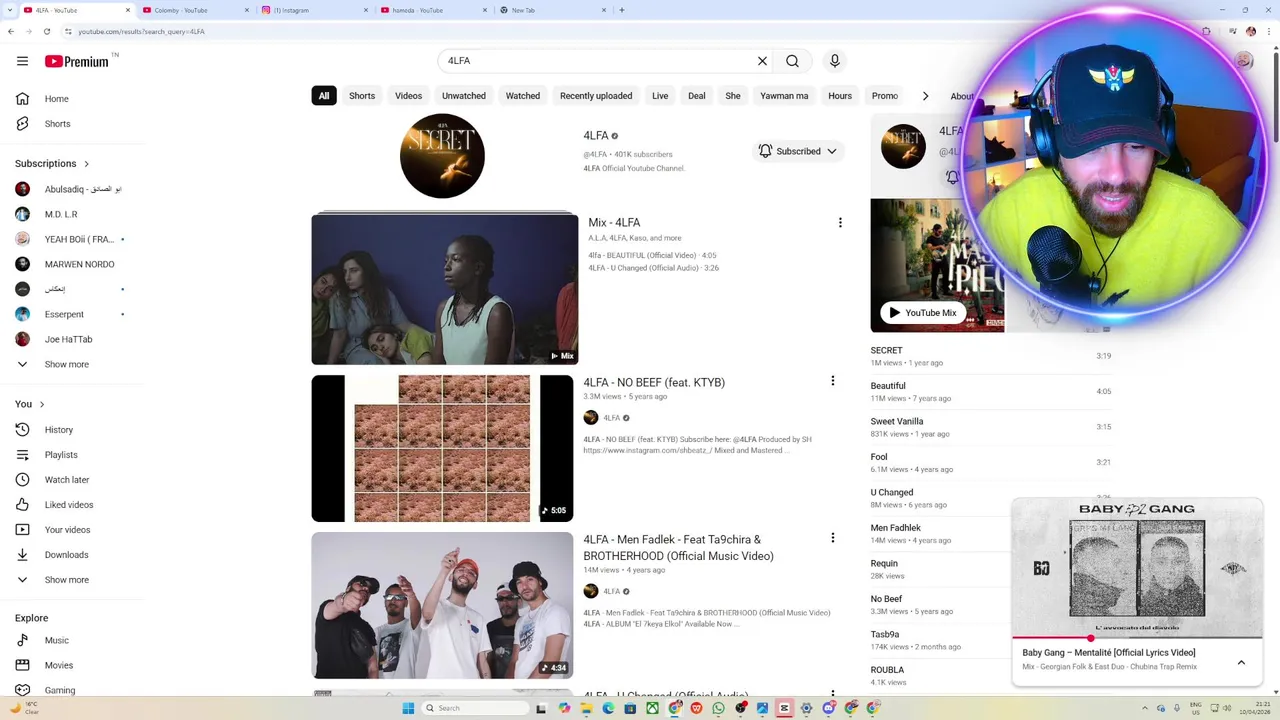Expand Show more under Subscriptions

point(66,364)
